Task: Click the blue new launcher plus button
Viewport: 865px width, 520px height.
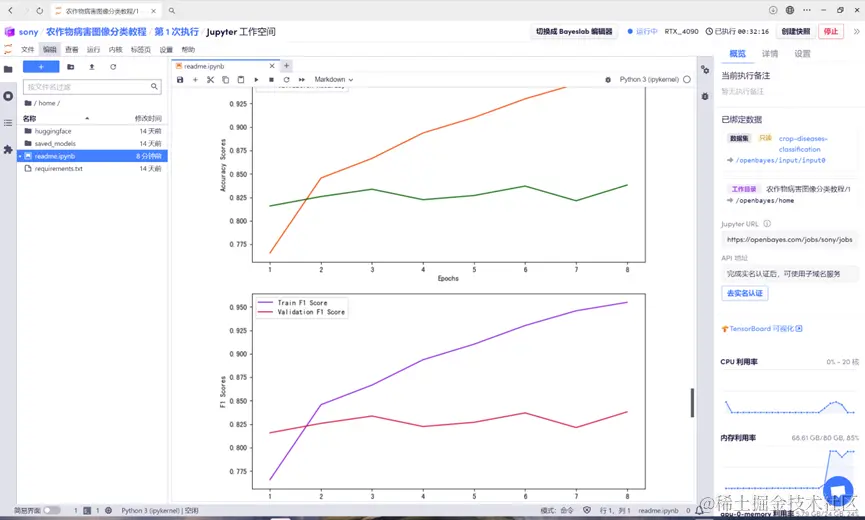Action: (x=41, y=67)
